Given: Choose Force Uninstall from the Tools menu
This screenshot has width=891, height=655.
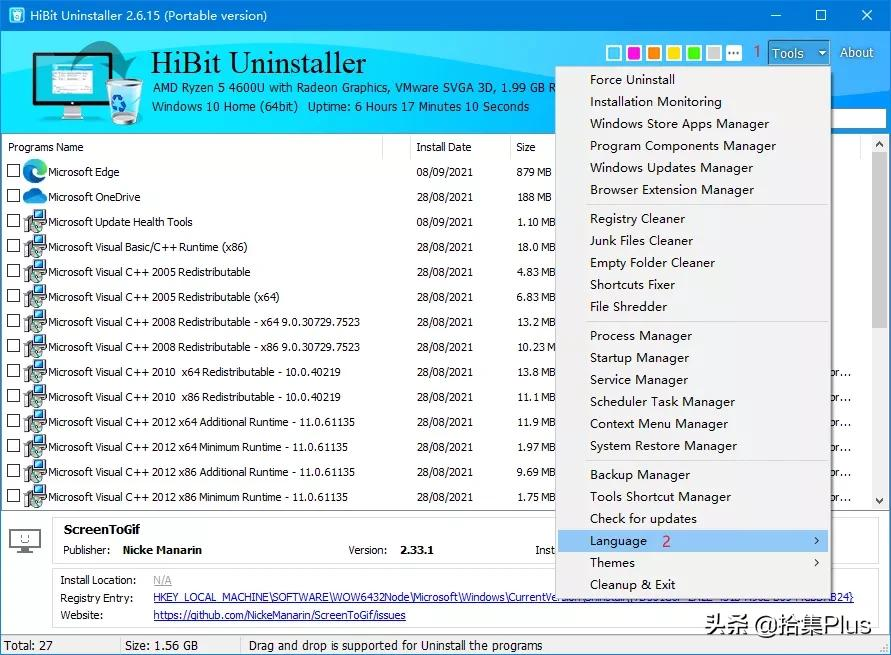Looking at the screenshot, I should click(x=693, y=80).
